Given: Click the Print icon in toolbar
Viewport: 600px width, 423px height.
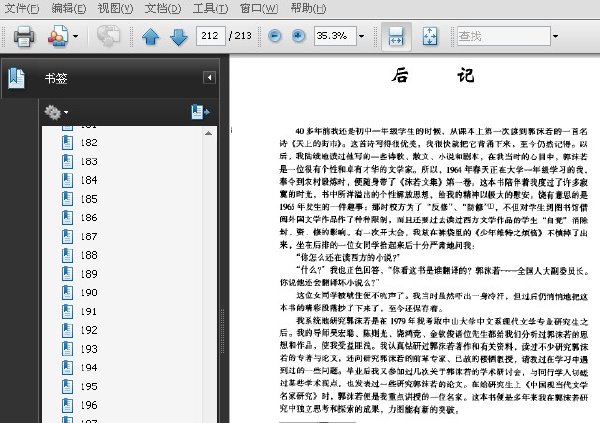Looking at the screenshot, I should click(24, 37).
